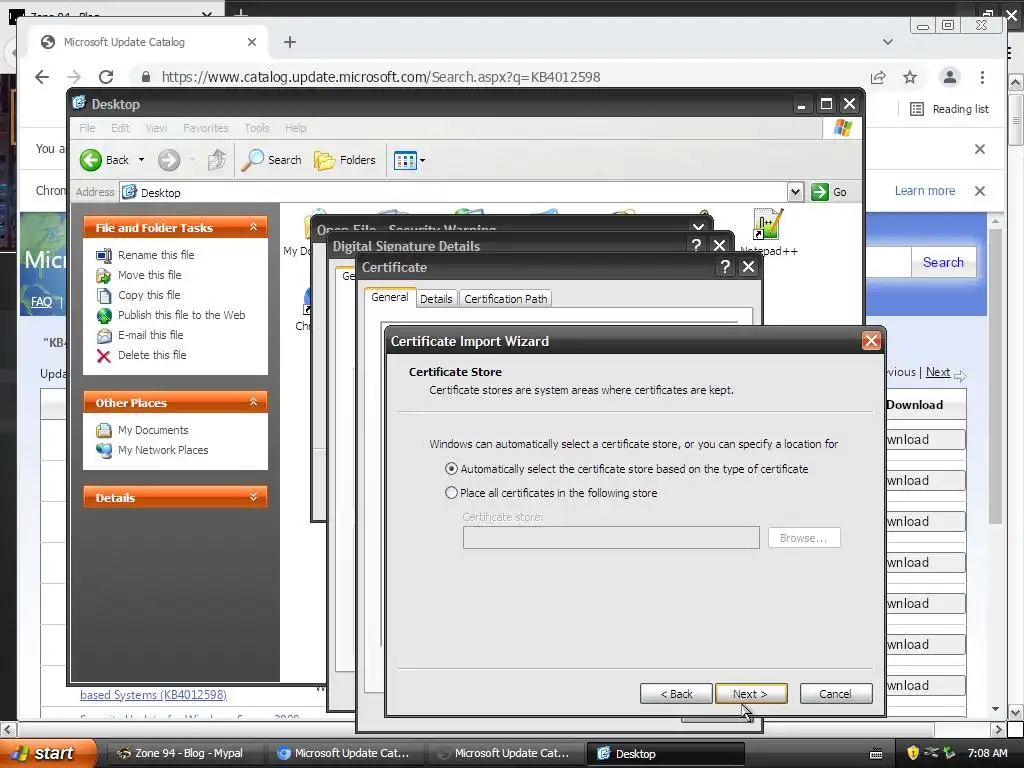This screenshot has height=768, width=1024.
Task: Open the Chrome profile avatar
Action: [x=950, y=77]
